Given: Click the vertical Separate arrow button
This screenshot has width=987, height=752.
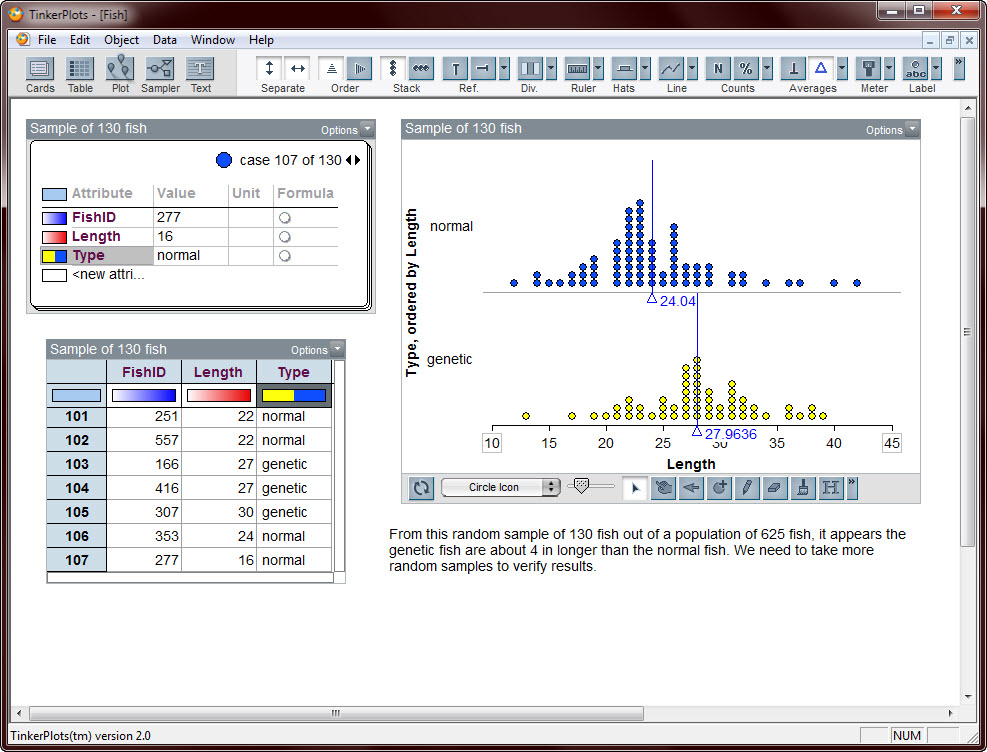Looking at the screenshot, I should pyautogui.click(x=269, y=68).
